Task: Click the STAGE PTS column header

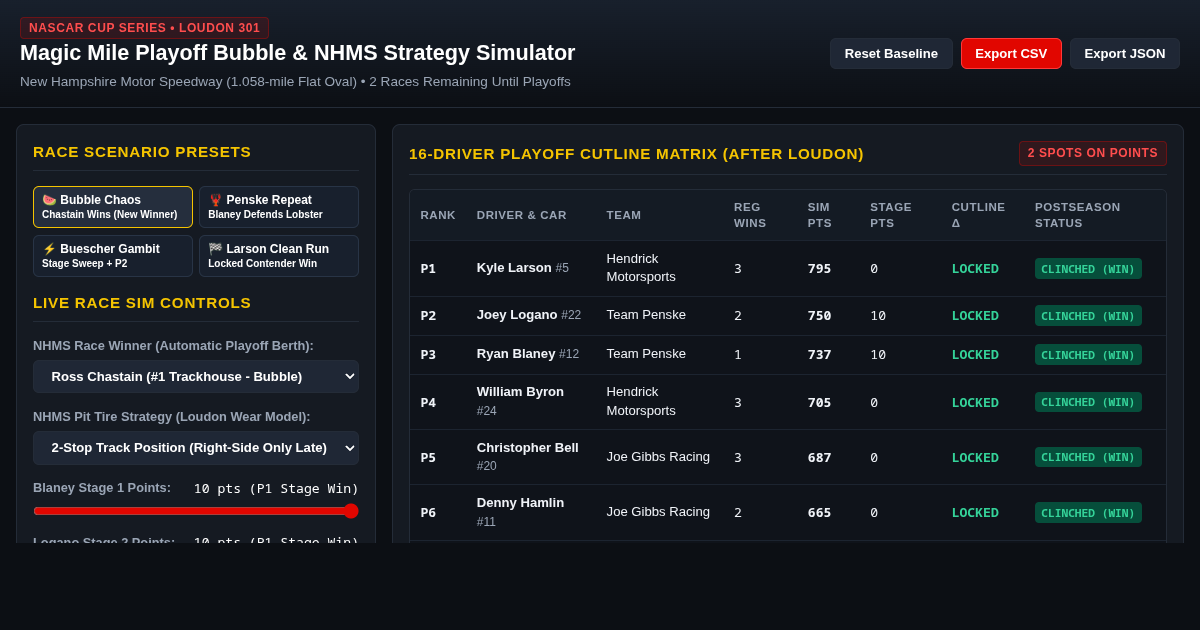Action: (891, 215)
